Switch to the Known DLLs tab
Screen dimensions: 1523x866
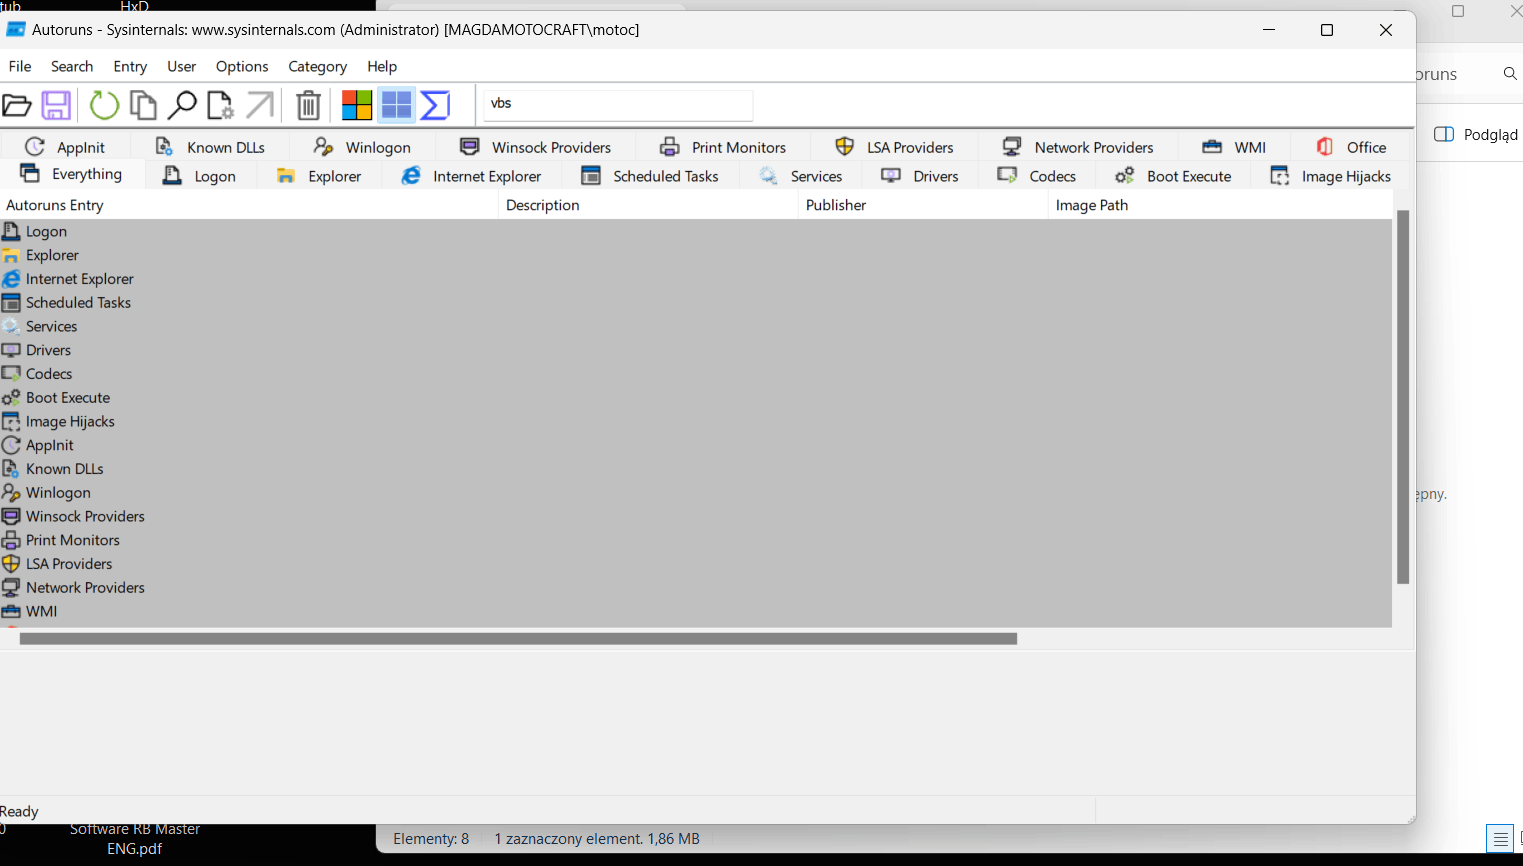210,147
